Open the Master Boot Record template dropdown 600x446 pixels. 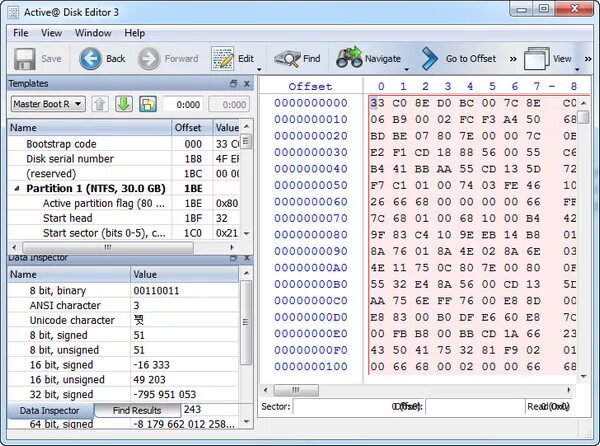[x=48, y=104]
